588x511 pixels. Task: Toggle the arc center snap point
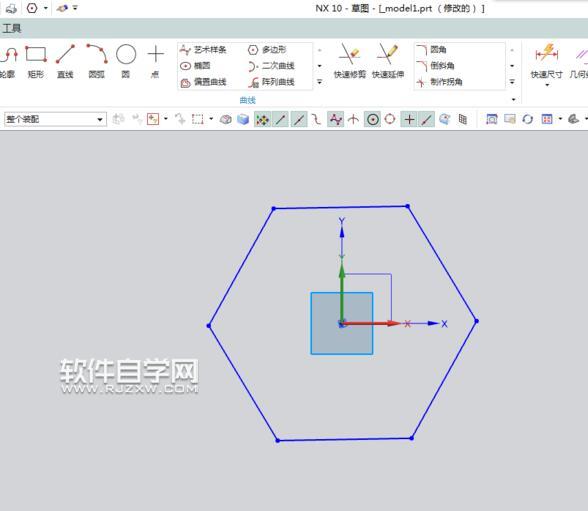[372, 120]
